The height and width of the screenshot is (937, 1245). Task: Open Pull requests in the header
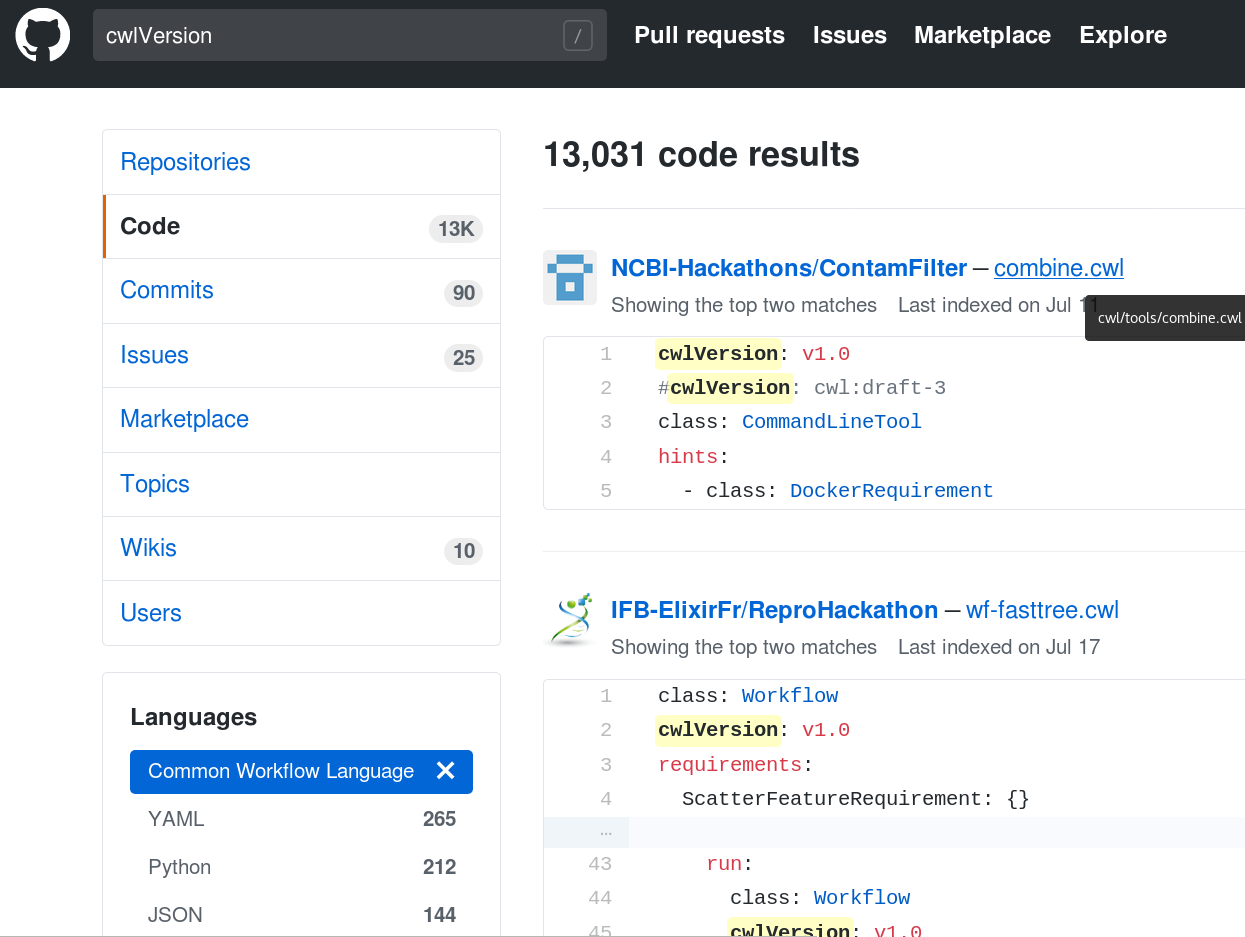(x=709, y=35)
